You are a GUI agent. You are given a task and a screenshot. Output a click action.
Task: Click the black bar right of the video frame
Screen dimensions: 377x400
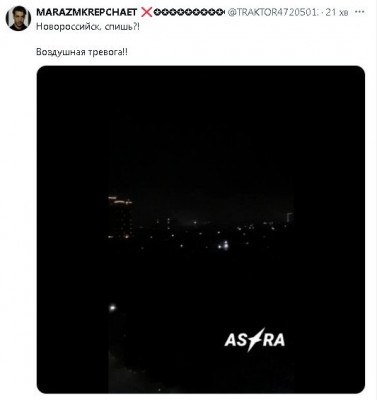pos(329,229)
